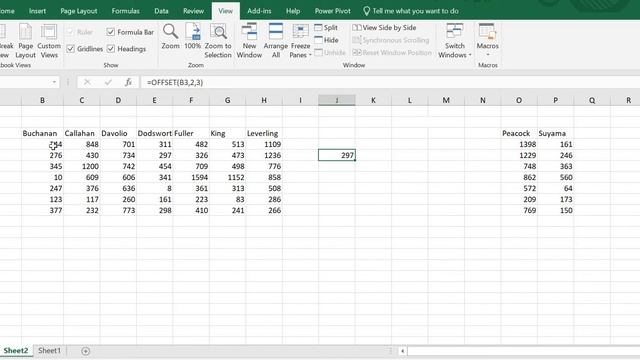Select the active cell showing 297 in column J
640x360 pixels.
pyautogui.click(x=337, y=155)
